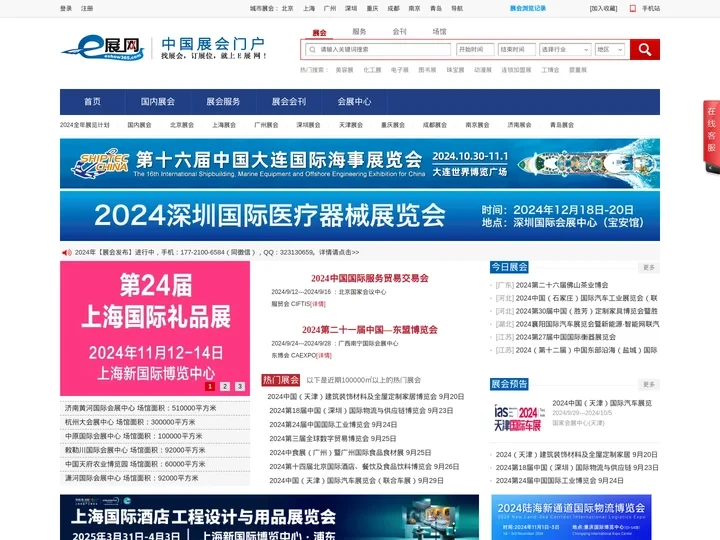Screen dimensions: 720x540
Task: Open 2024第三届全球数字贸易博览会 9月25日
Action: click(332, 439)
